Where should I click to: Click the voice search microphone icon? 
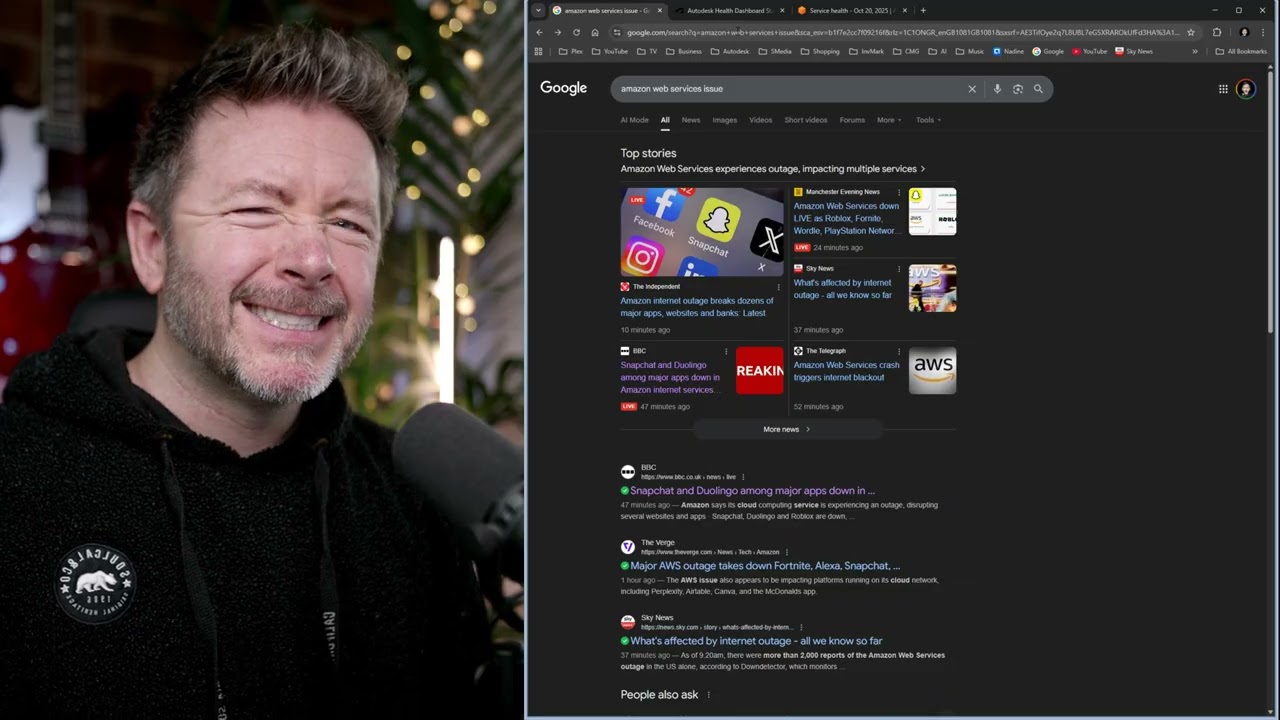[x=997, y=89]
